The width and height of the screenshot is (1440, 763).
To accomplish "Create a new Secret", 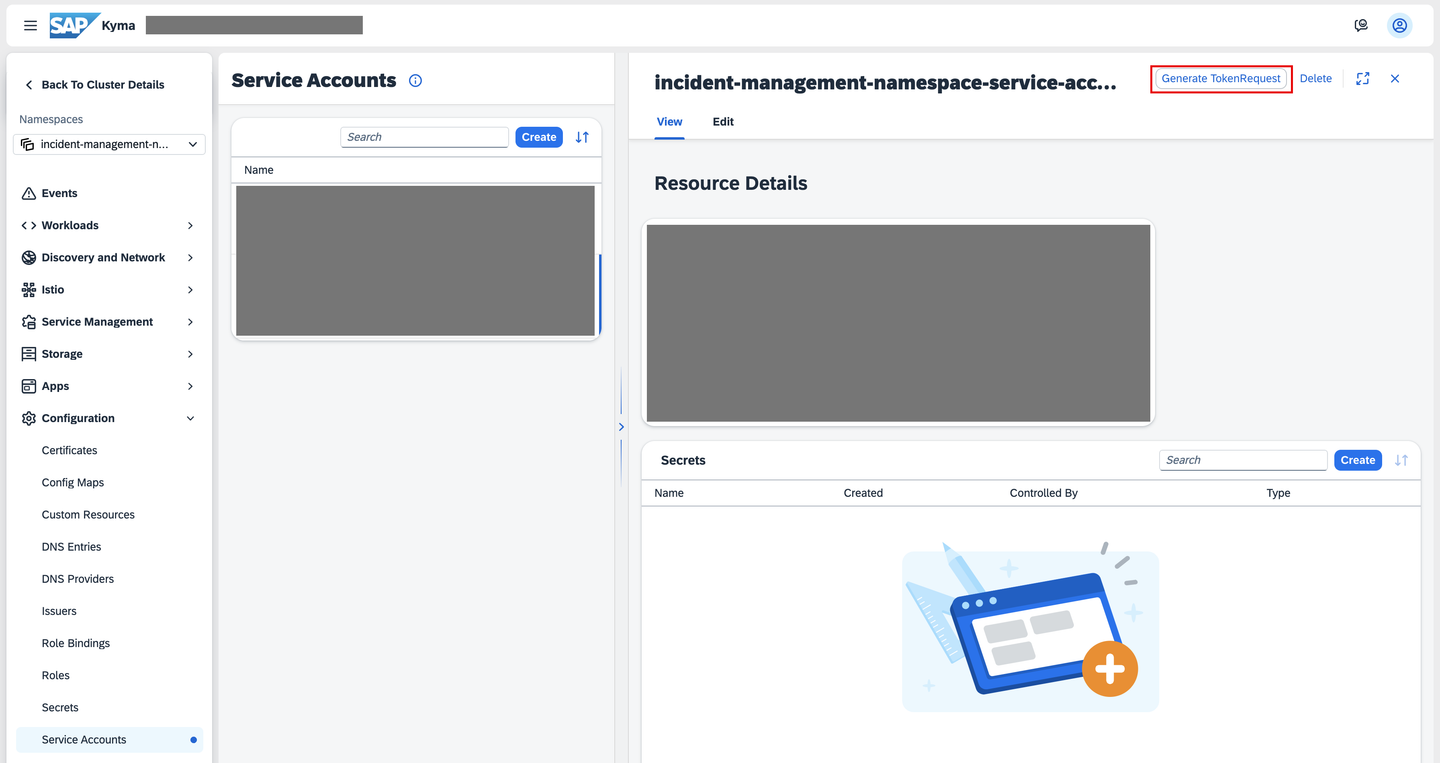I will (1357, 460).
